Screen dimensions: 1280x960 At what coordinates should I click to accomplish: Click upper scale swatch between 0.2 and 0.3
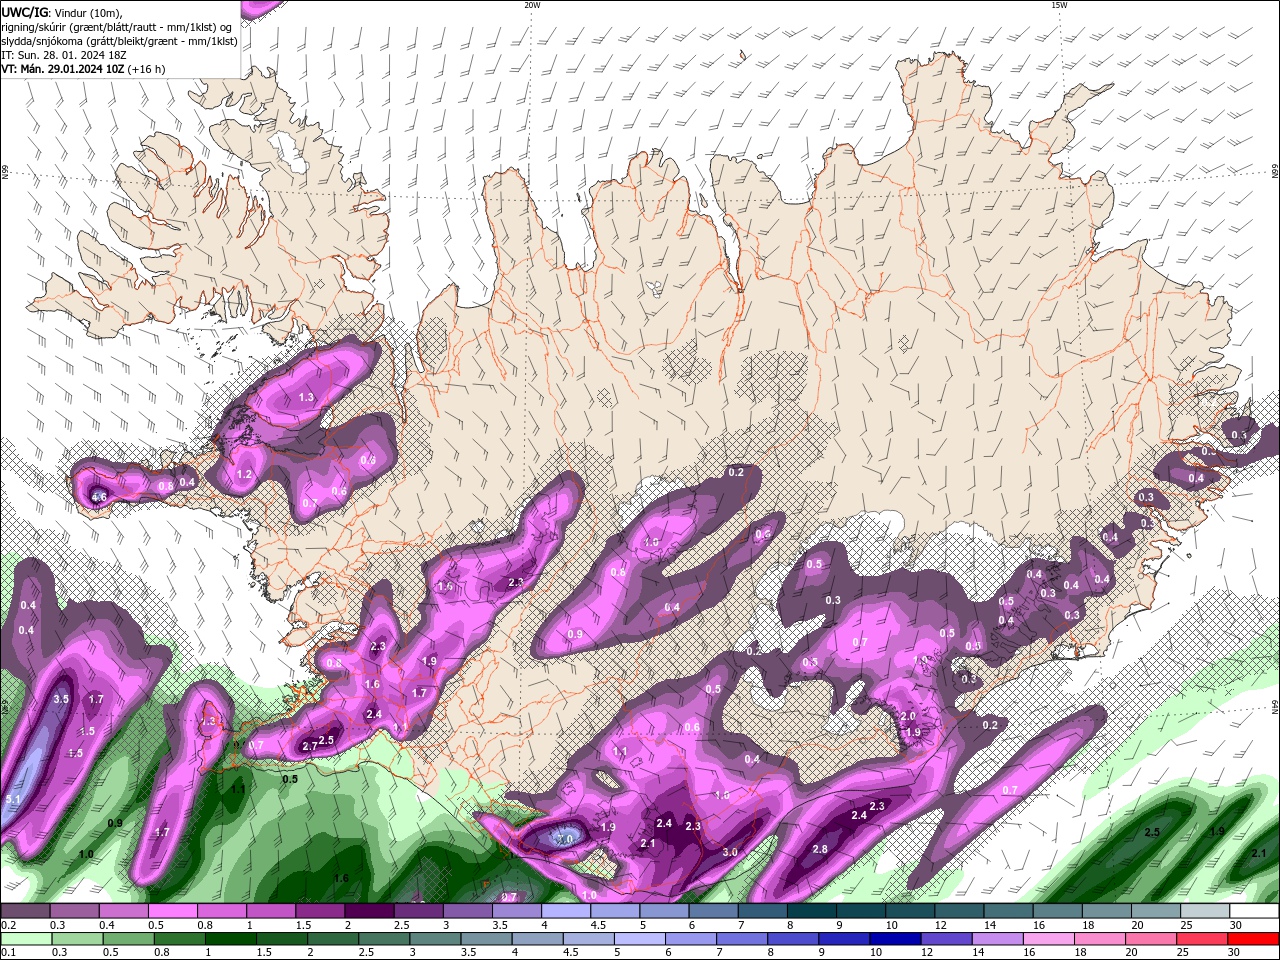point(25,911)
